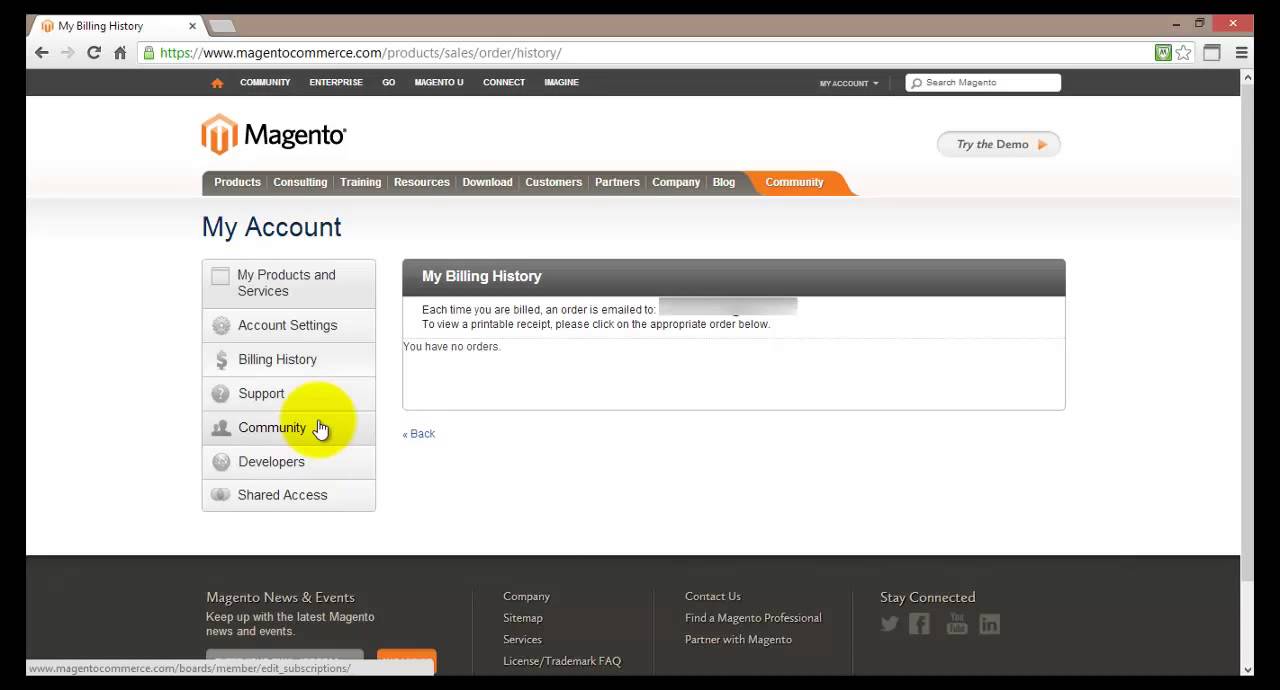Screen dimensions: 1280x690
Task: Click the icon beside Developers
Action: pyautogui.click(x=221, y=461)
